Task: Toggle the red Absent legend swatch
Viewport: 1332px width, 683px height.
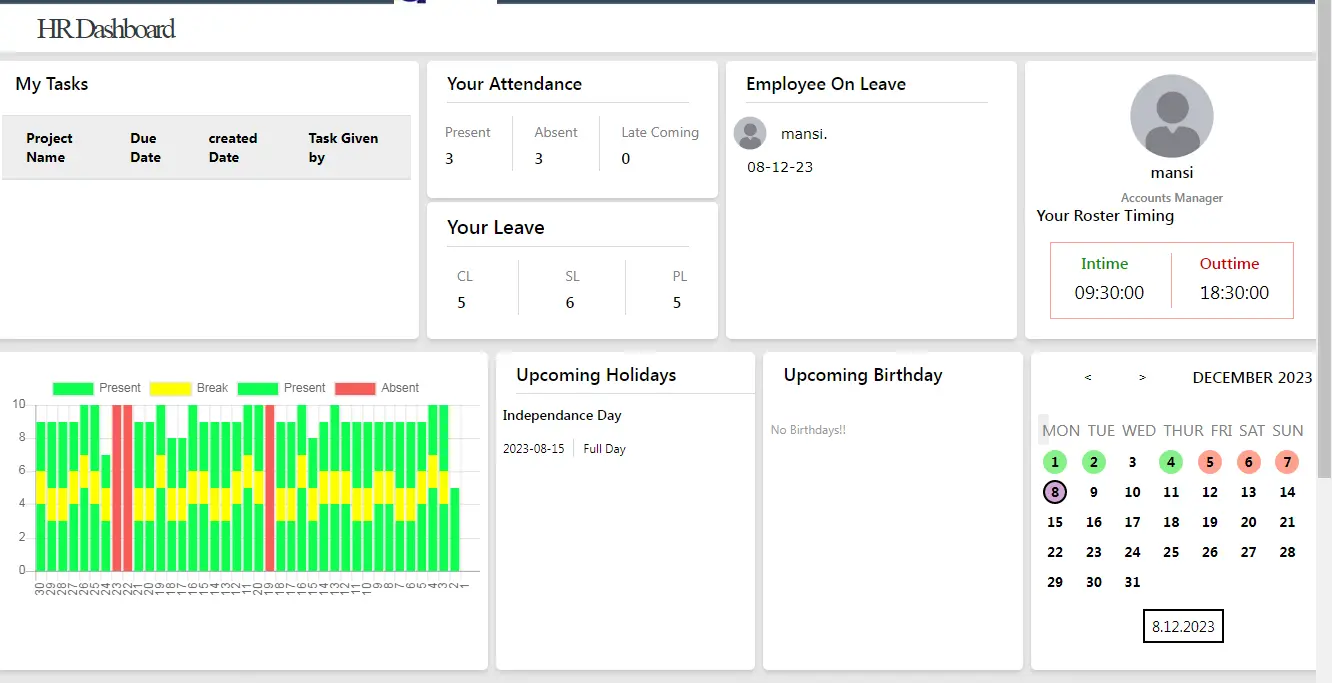Action: (355, 388)
